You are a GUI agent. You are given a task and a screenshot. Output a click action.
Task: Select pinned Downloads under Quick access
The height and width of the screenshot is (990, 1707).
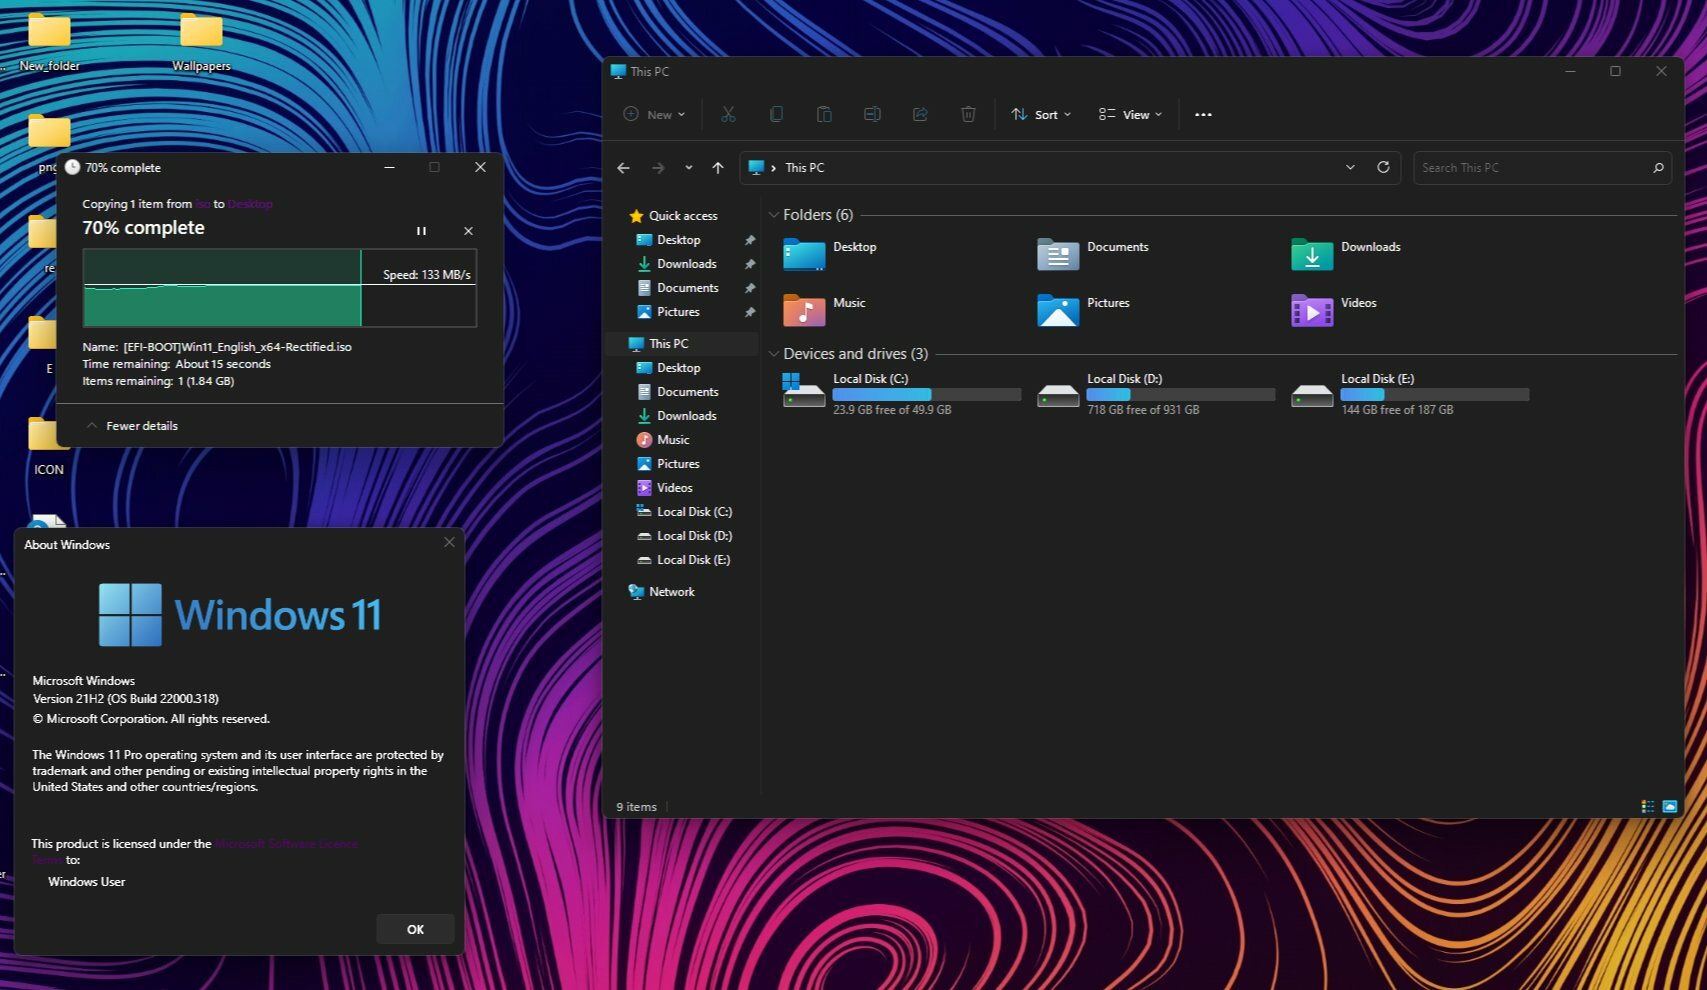[x=687, y=264]
